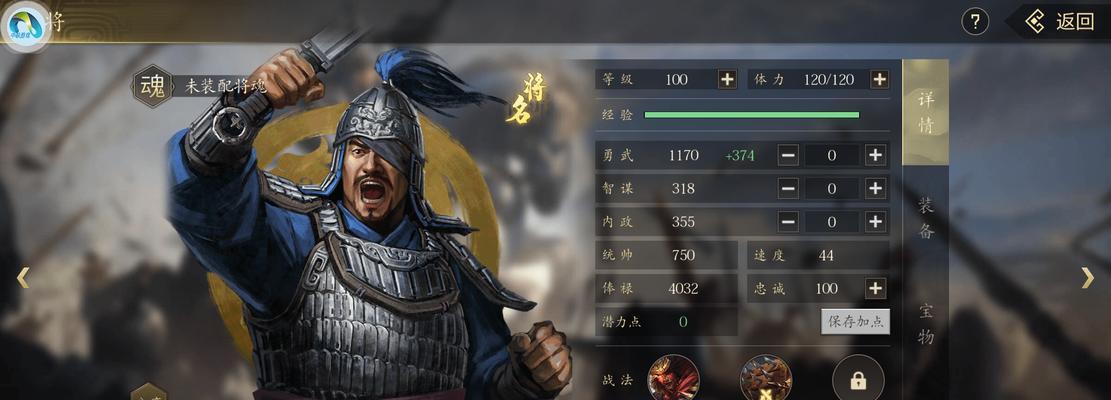Tap the 魂 soul slot icon
The width and height of the screenshot is (1111, 400).
click(x=153, y=86)
